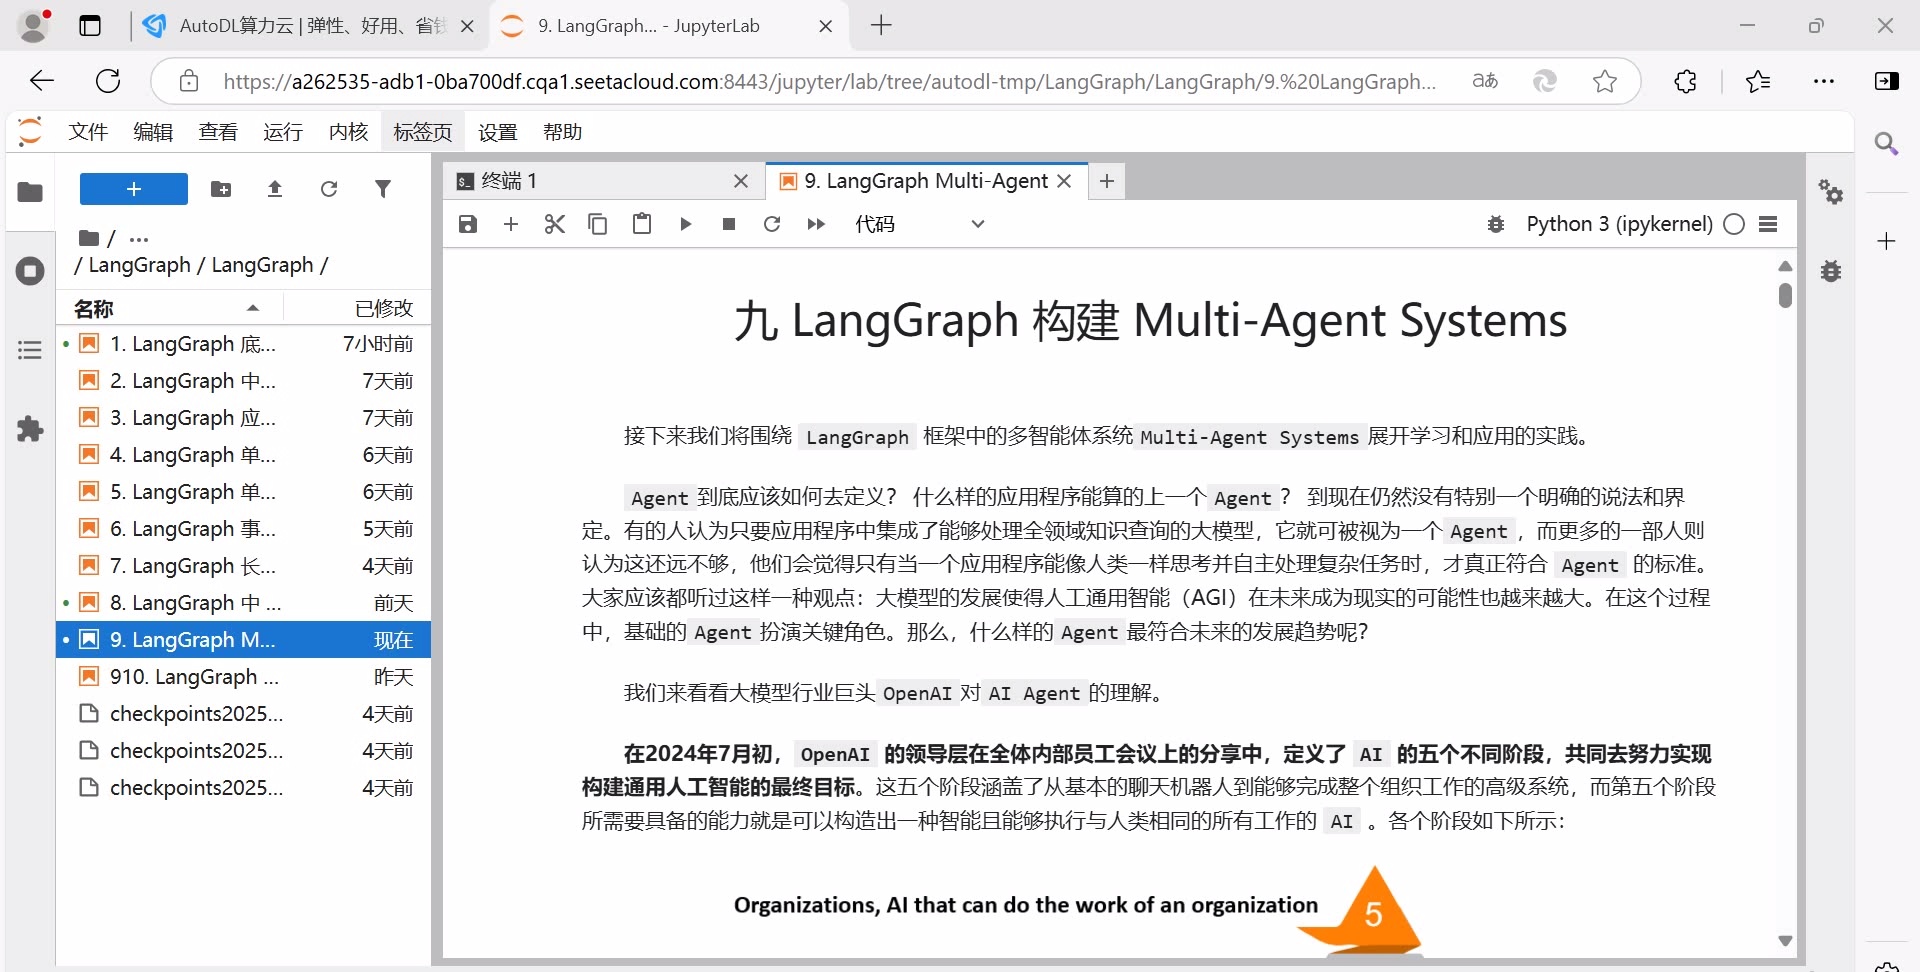Screen dimensions: 1920x972
Task: Toggle the notebook debugger bug icon
Action: tap(1495, 224)
